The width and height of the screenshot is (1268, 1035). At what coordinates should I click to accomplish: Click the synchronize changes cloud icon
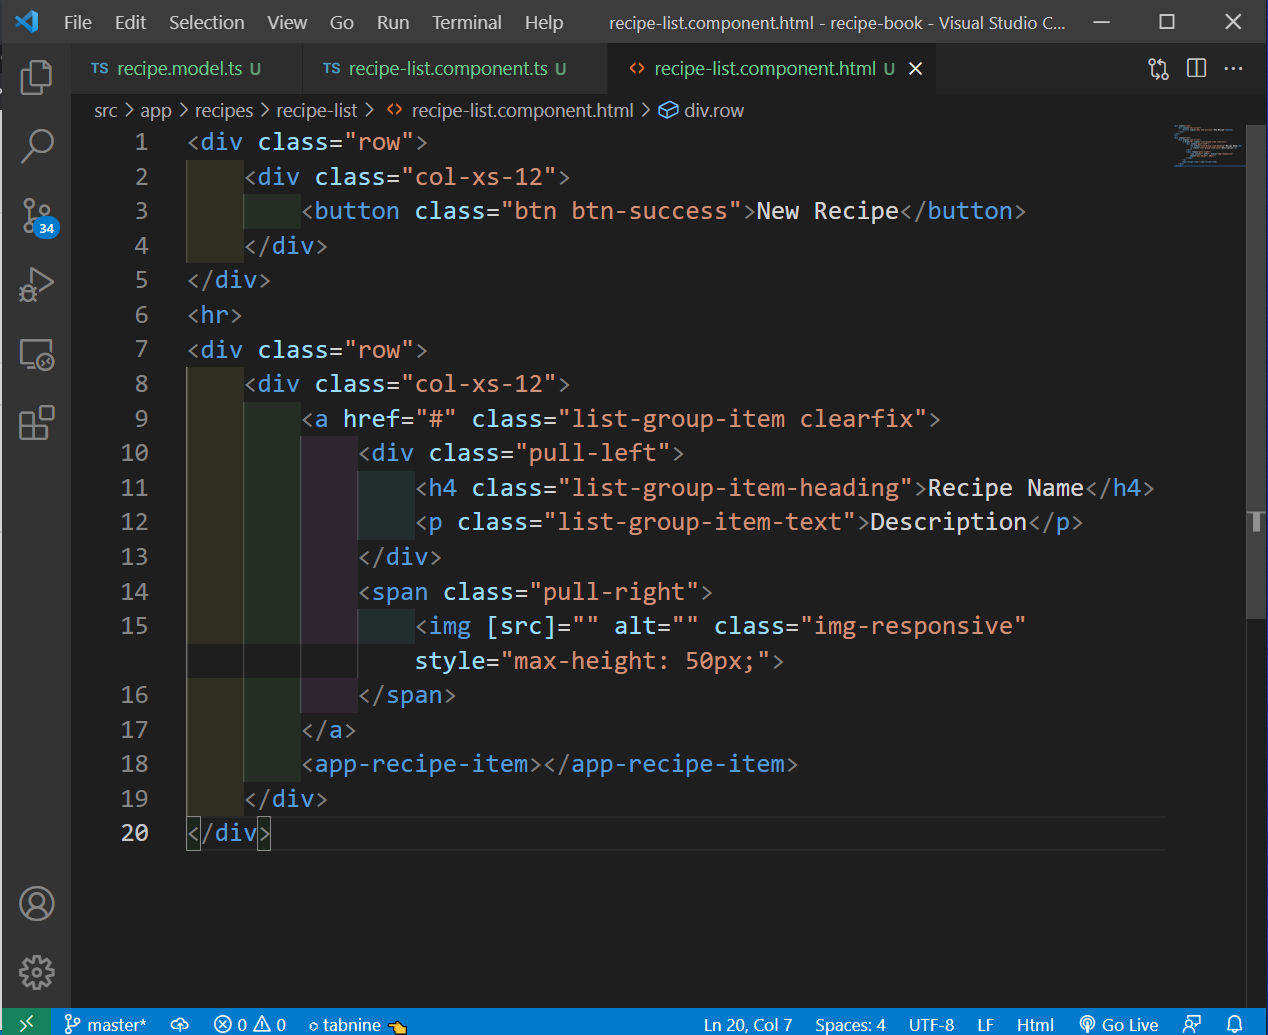click(180, 1024)
